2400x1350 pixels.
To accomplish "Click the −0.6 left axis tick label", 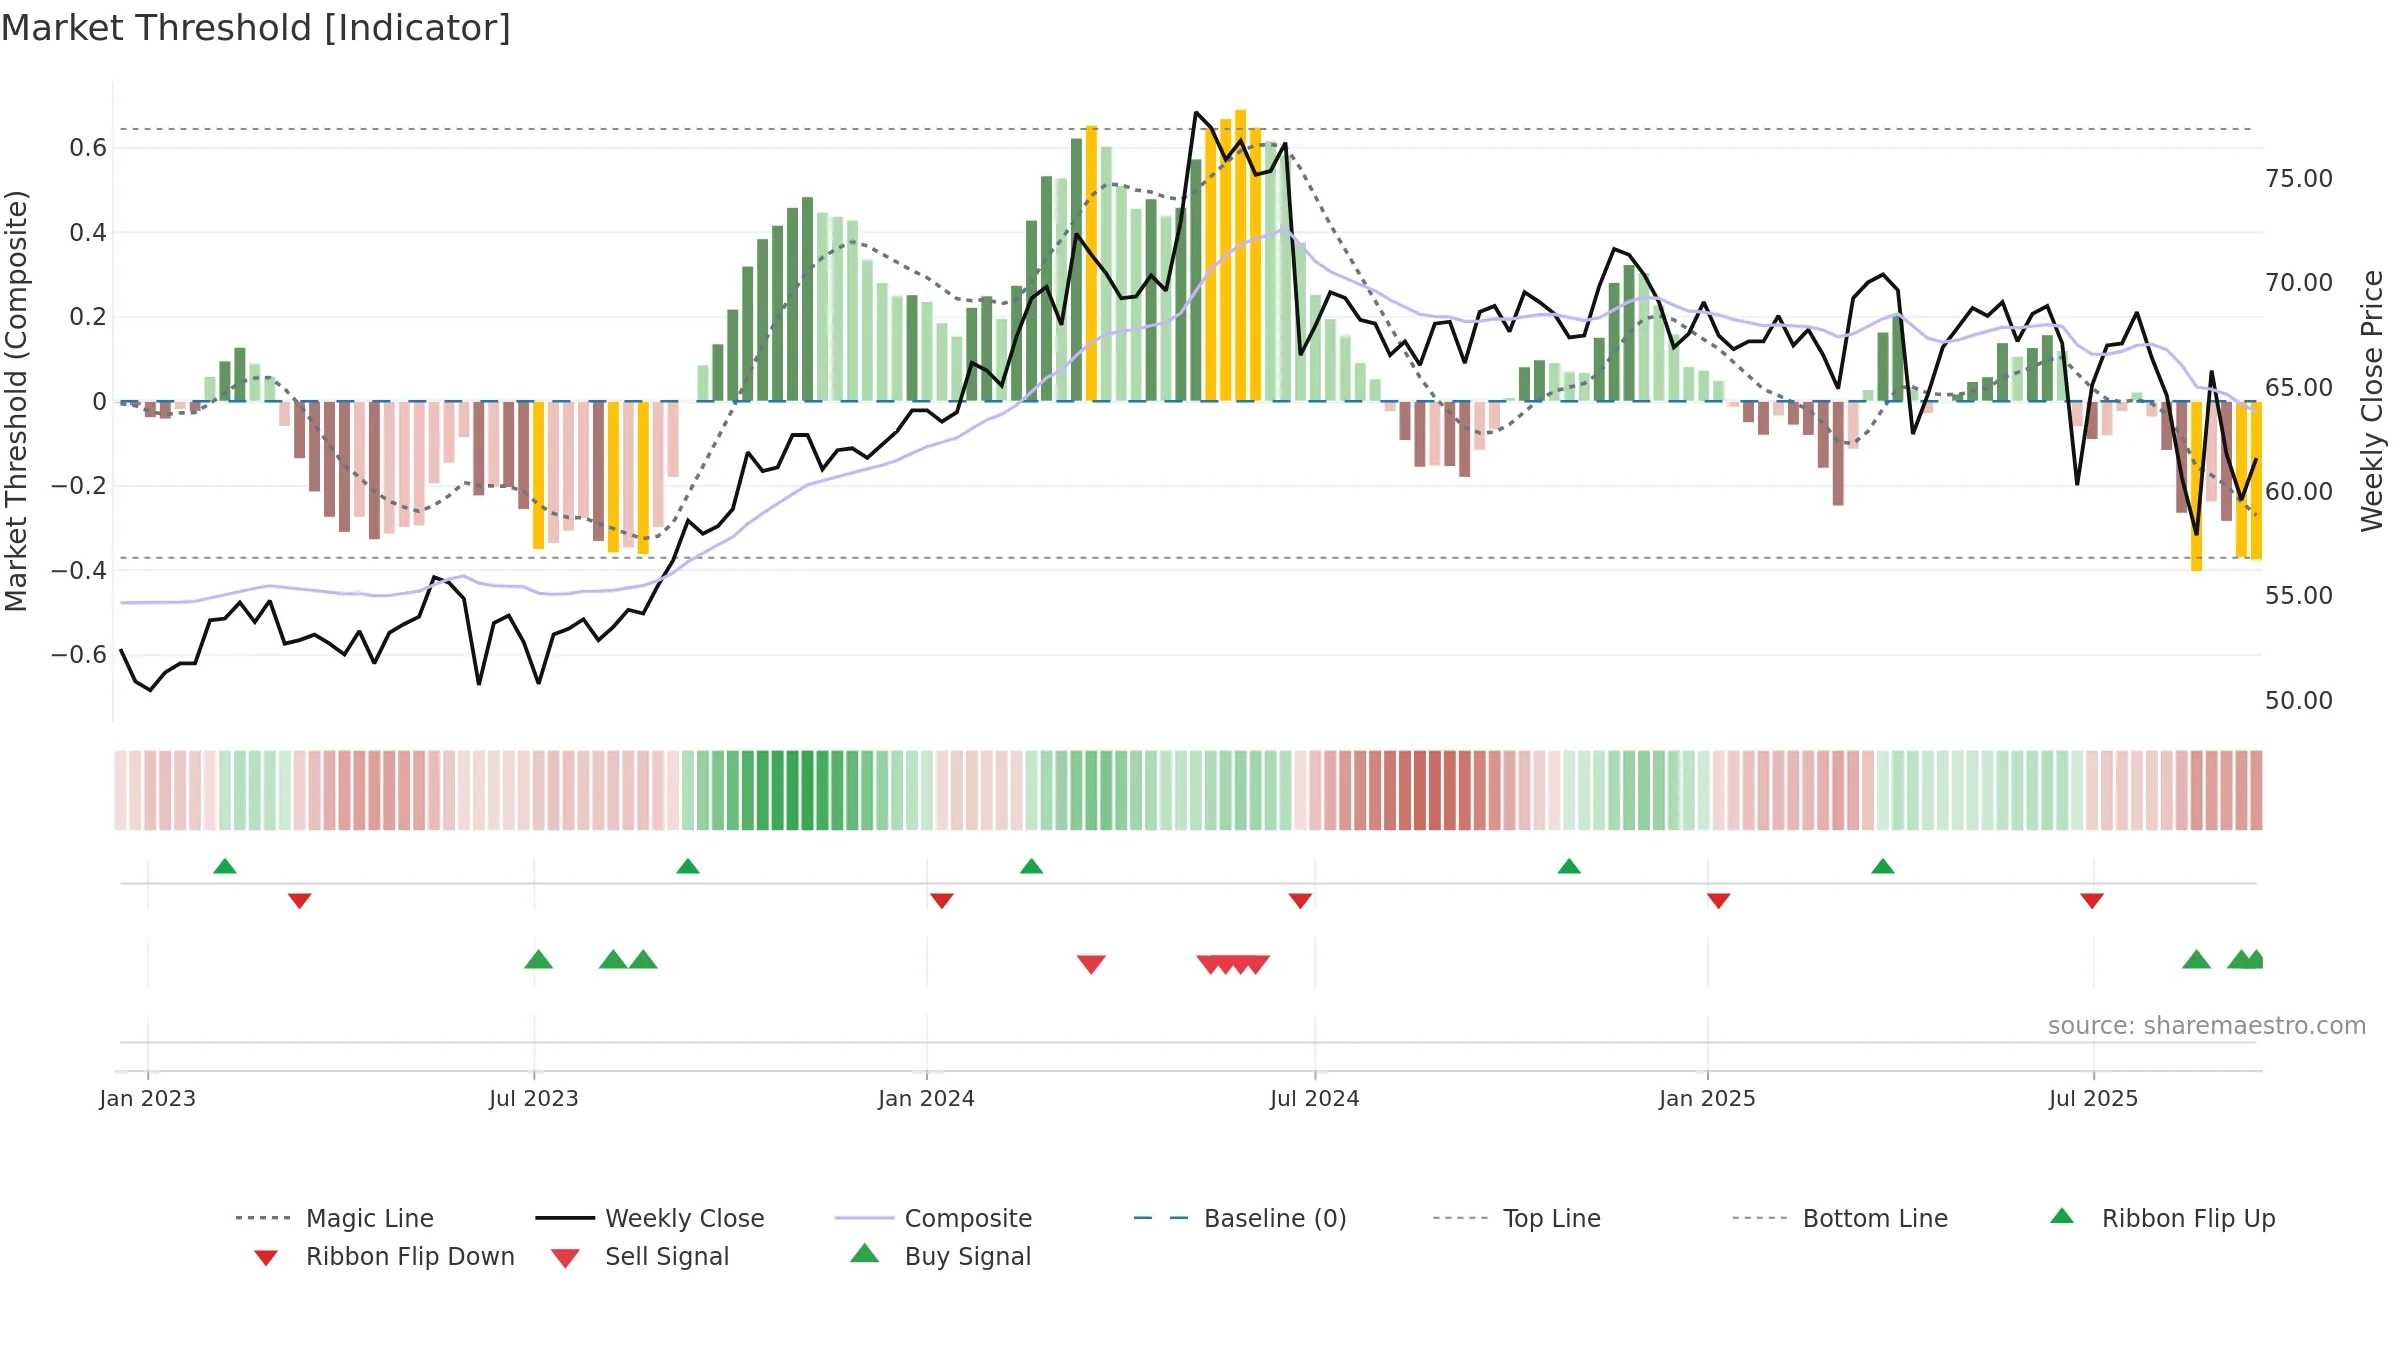I will pyautogui.click(x=78, y=655).
